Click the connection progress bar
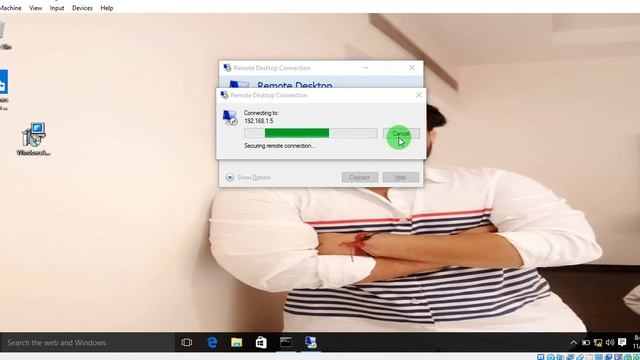 (x=311, y=133)
